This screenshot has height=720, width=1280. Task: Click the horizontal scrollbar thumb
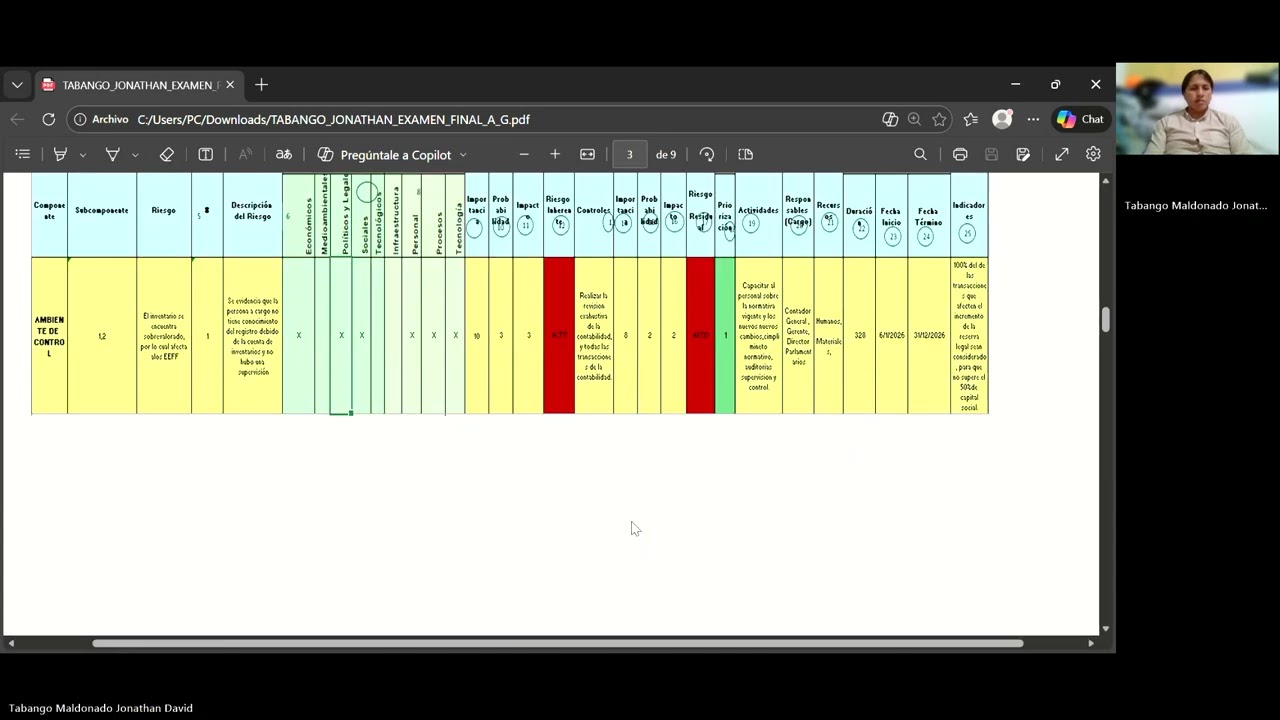[x=558, y=643]
